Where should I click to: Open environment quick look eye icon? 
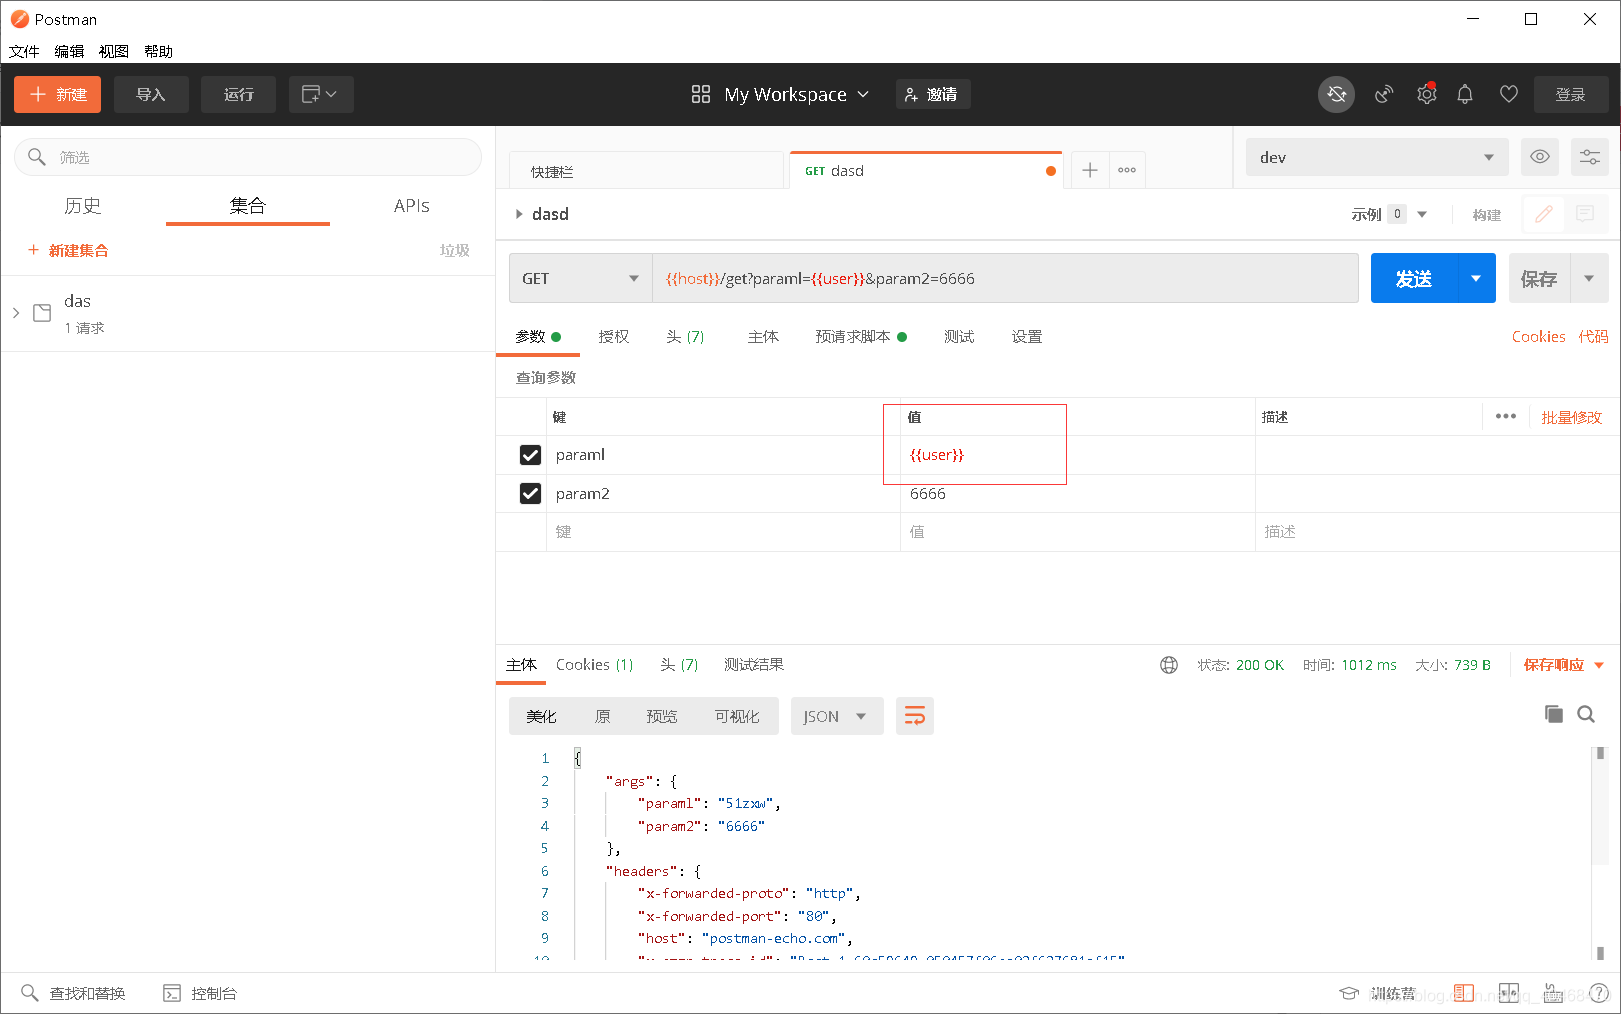(1540, 157)
